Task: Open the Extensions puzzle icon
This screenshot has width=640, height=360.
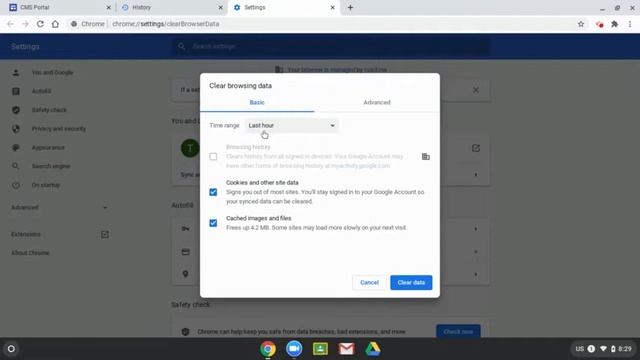Action: click(x=614, y=24)
